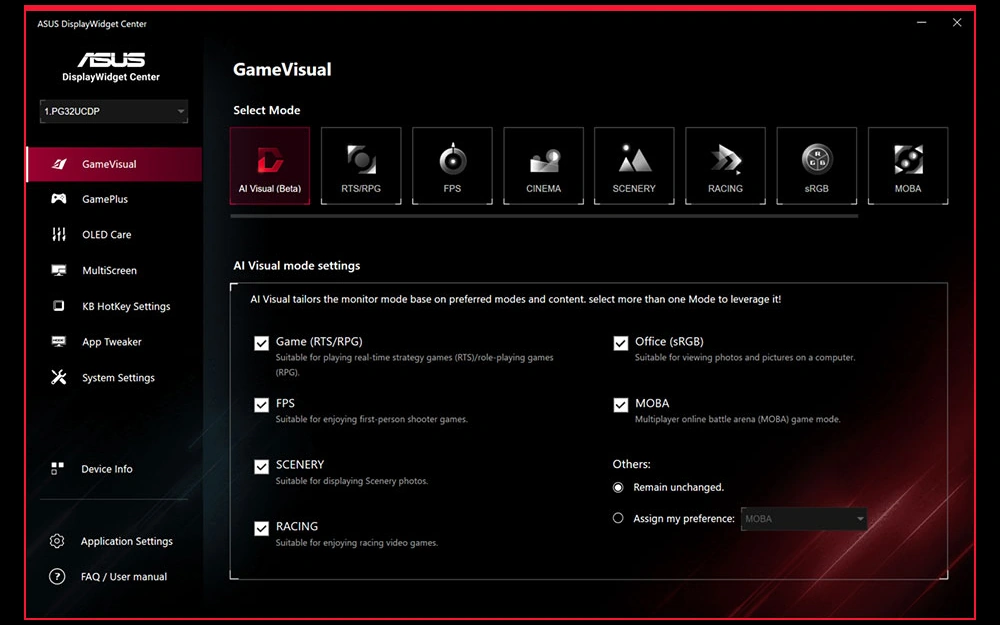The height and width of the screenshot is (625, 1000).
Task: Uncheck the Game (RTS/RPG) checkbox
Action: click(x=261, y=343)
